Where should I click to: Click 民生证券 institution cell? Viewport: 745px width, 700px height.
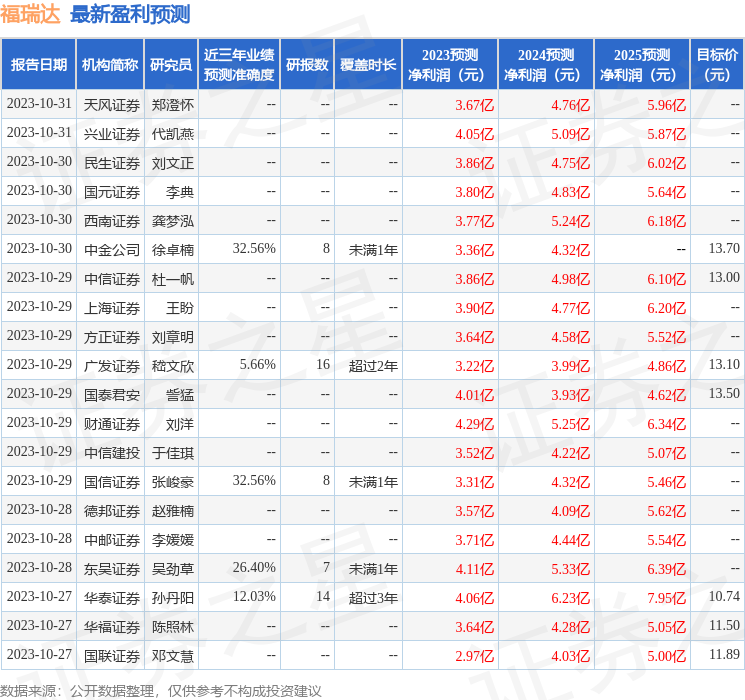tap(112, 163)
